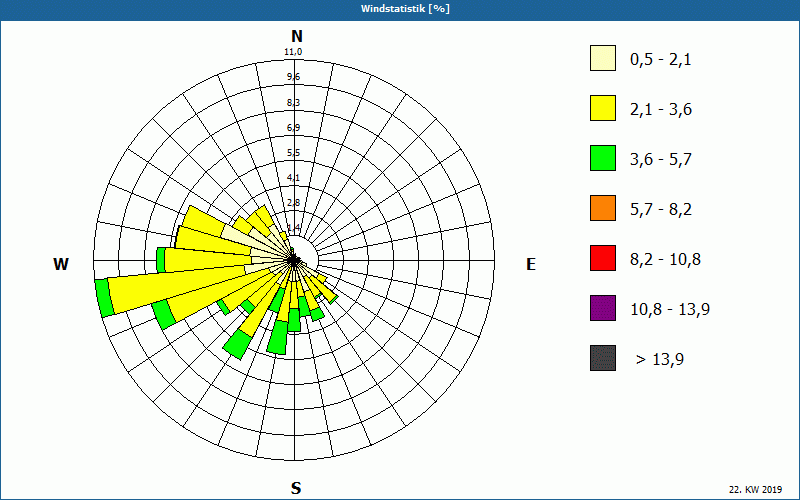The width and height of the screenshot is (800, 500).
Task: Click the legend label '3,6 - 5,7'
Action: click(661, 160)
